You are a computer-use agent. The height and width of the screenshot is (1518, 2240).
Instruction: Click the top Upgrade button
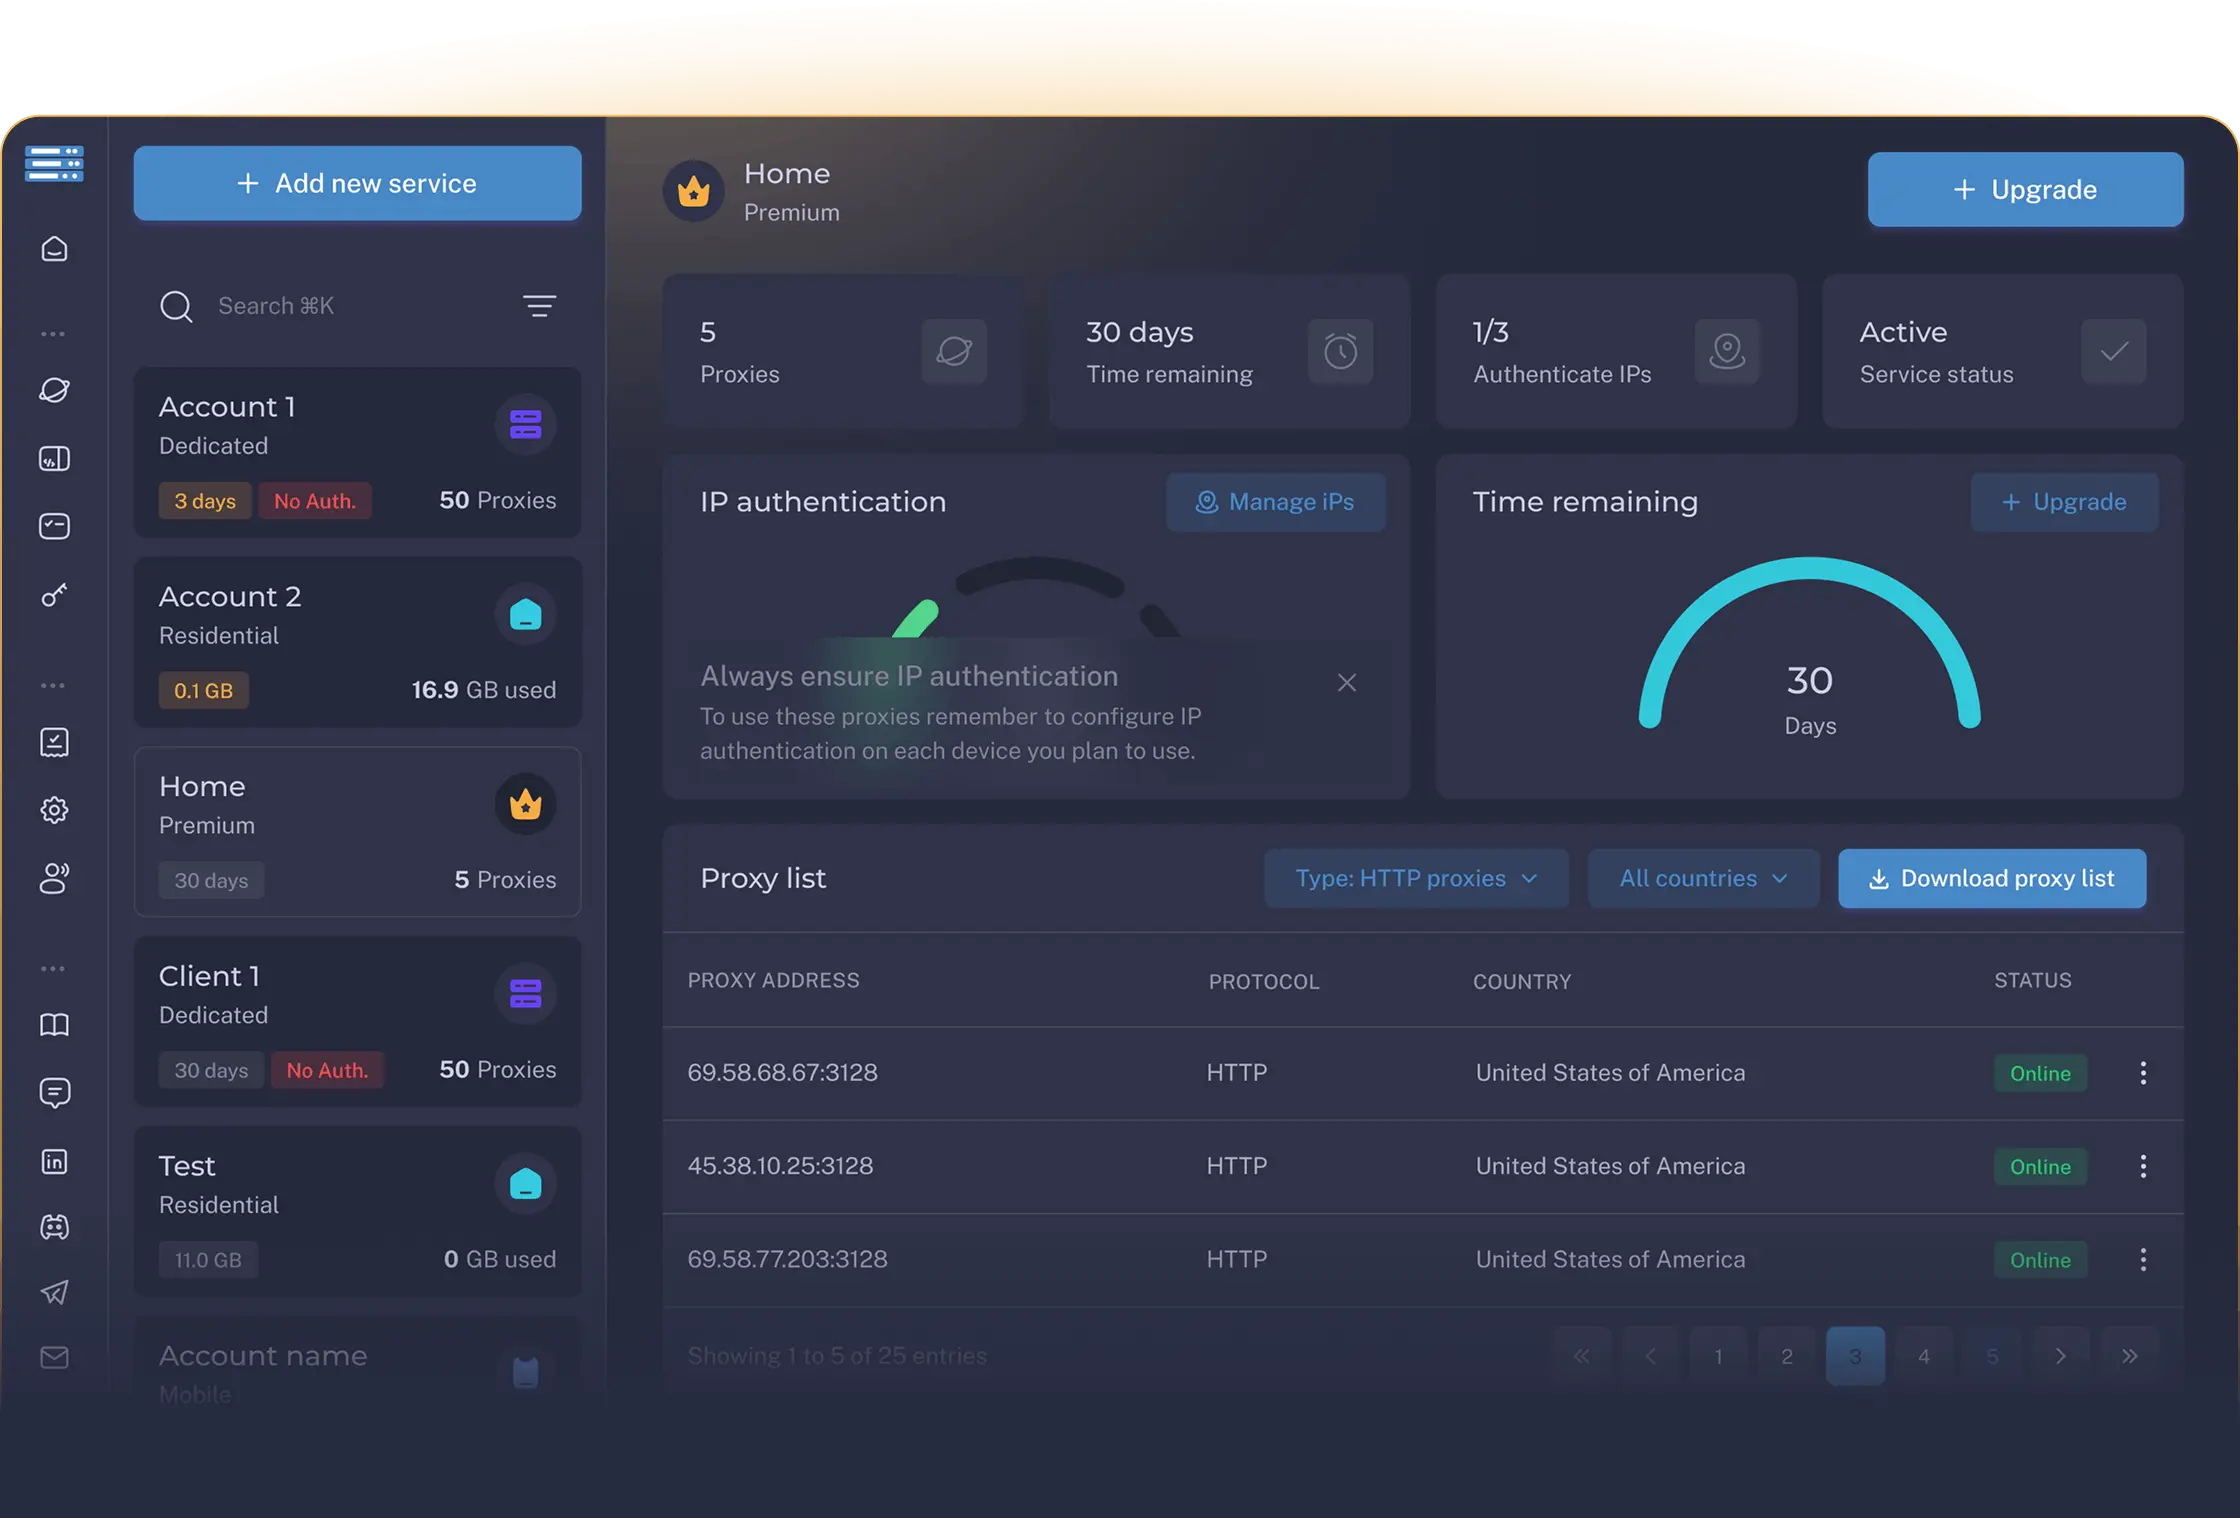(x=2026, y=189)
